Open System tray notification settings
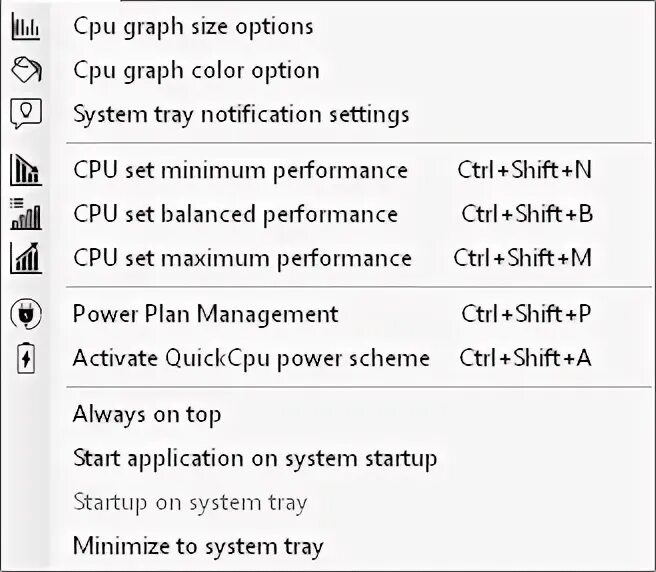 [241, 114]
